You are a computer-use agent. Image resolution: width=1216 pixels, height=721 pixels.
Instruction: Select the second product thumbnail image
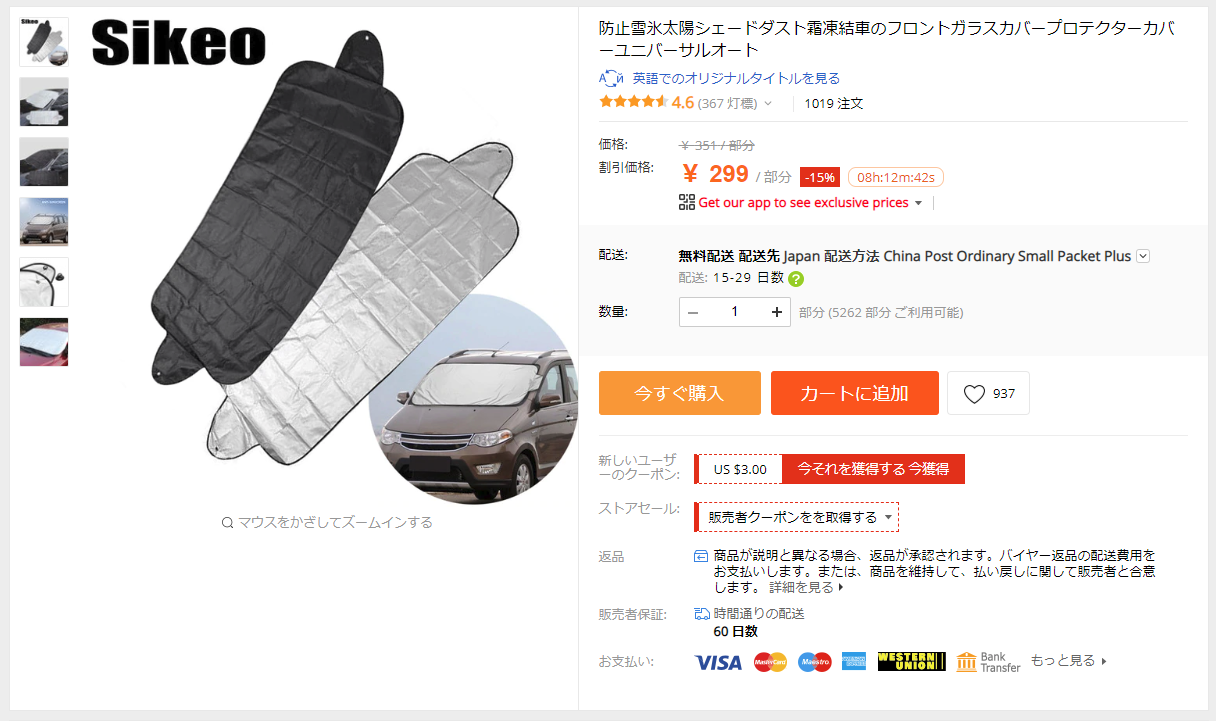point(44,102)
